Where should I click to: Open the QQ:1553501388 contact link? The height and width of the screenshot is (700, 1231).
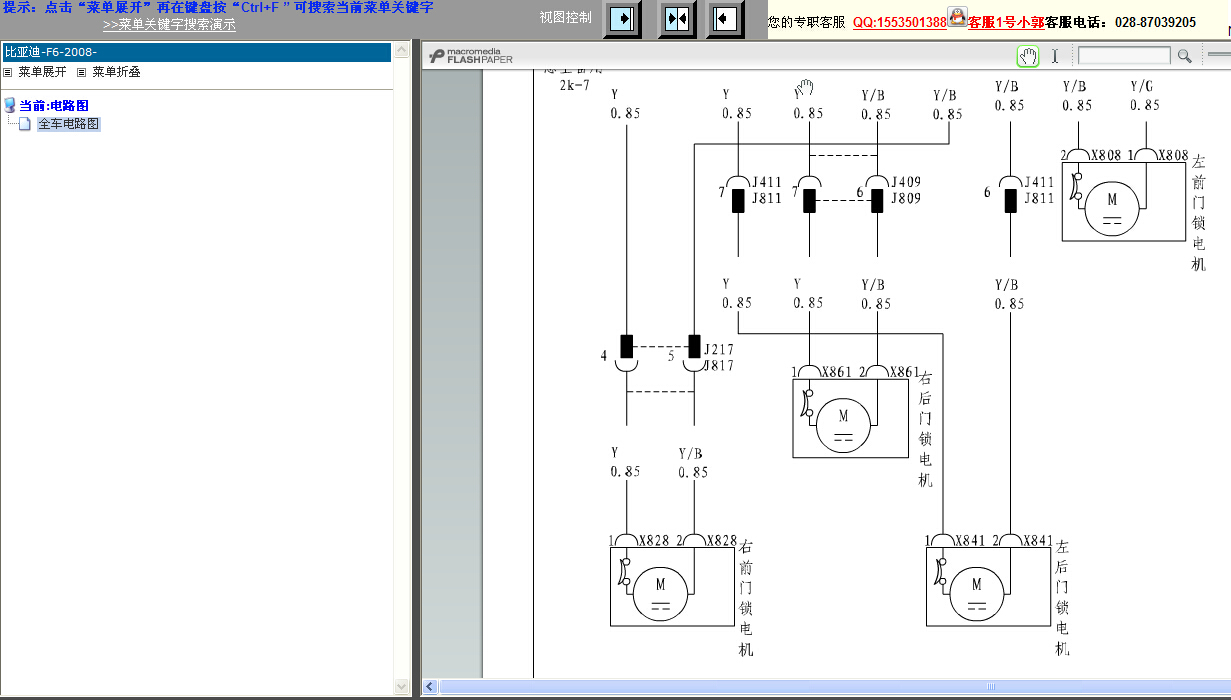899,22
